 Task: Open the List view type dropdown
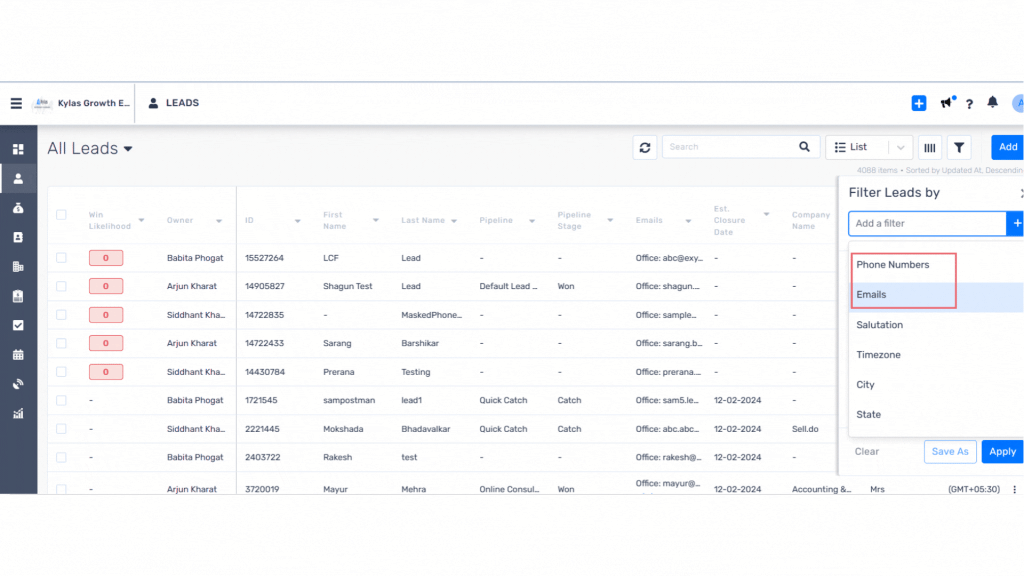pyautogui.click(x=868, y=147)
